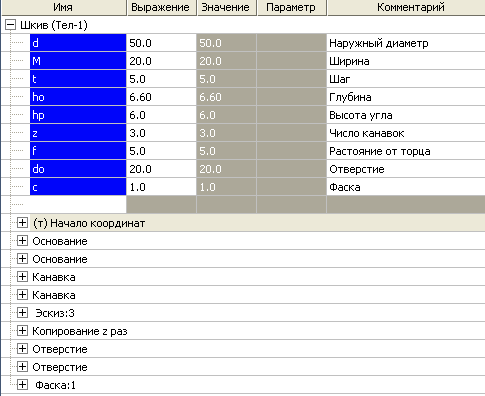485x396 pixels.
Task: Click the gray value cell 6.60
Action: [x=226, y=97]
